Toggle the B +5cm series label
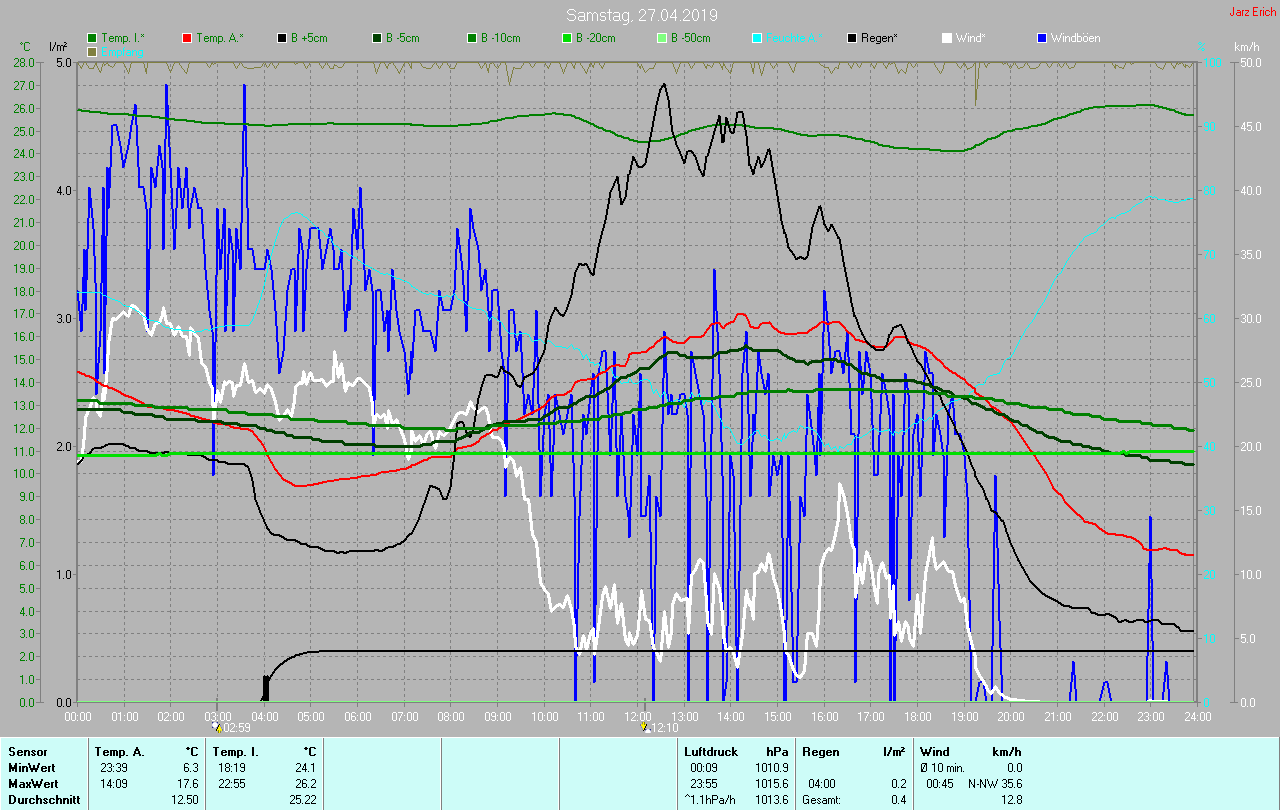Image resolution: width=1280 pixels, height=810 pixels. click(309, 38)
